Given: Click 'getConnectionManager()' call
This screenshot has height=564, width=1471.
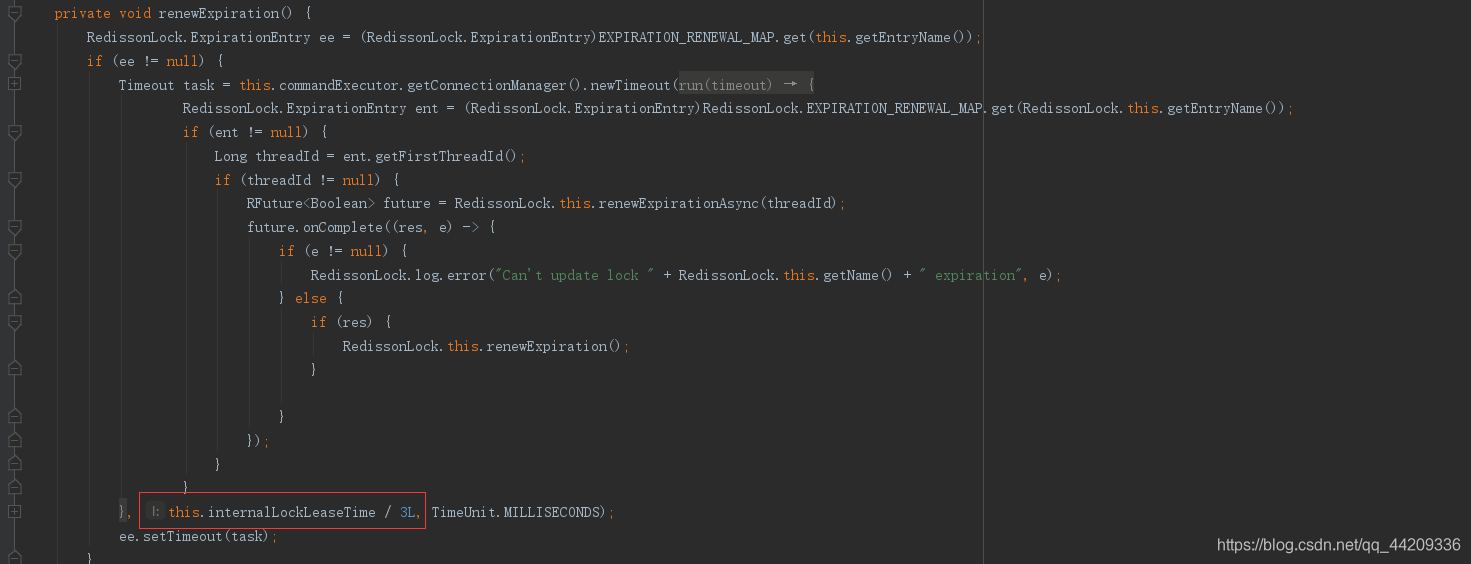Looking at the screenshot, I should (494, 85).
